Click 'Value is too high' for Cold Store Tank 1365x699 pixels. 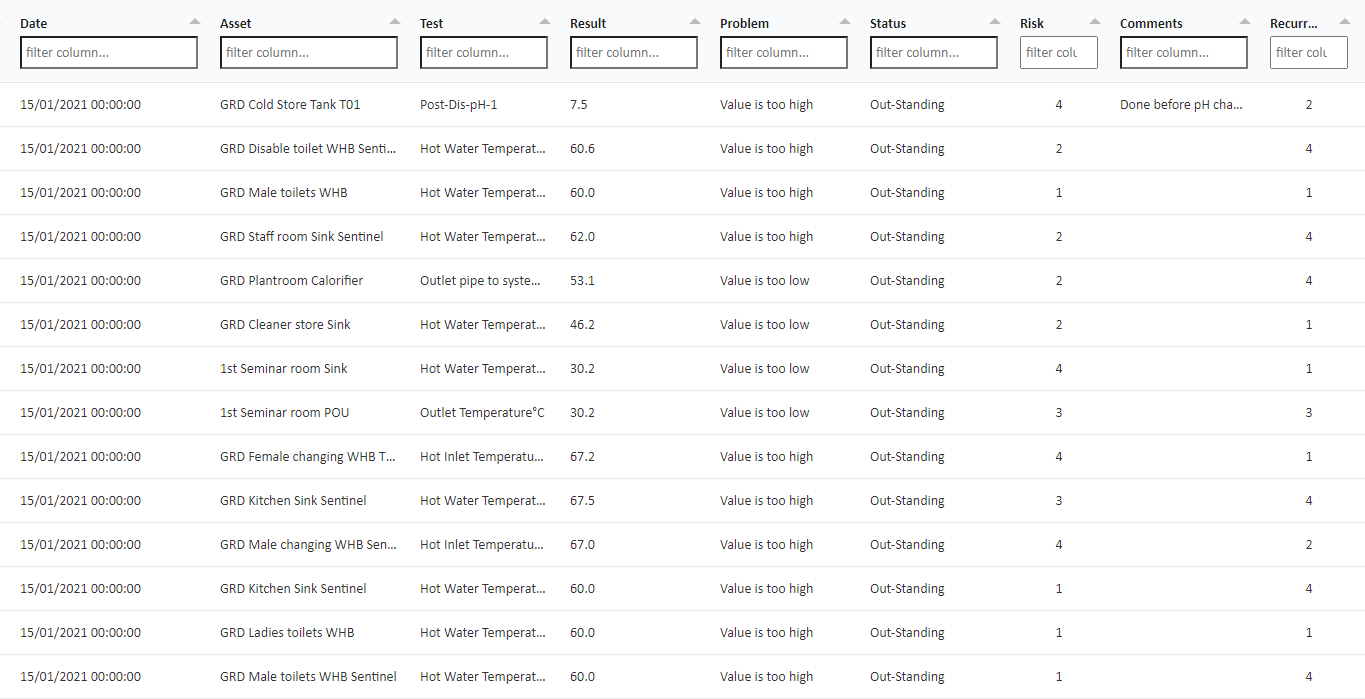766,104
